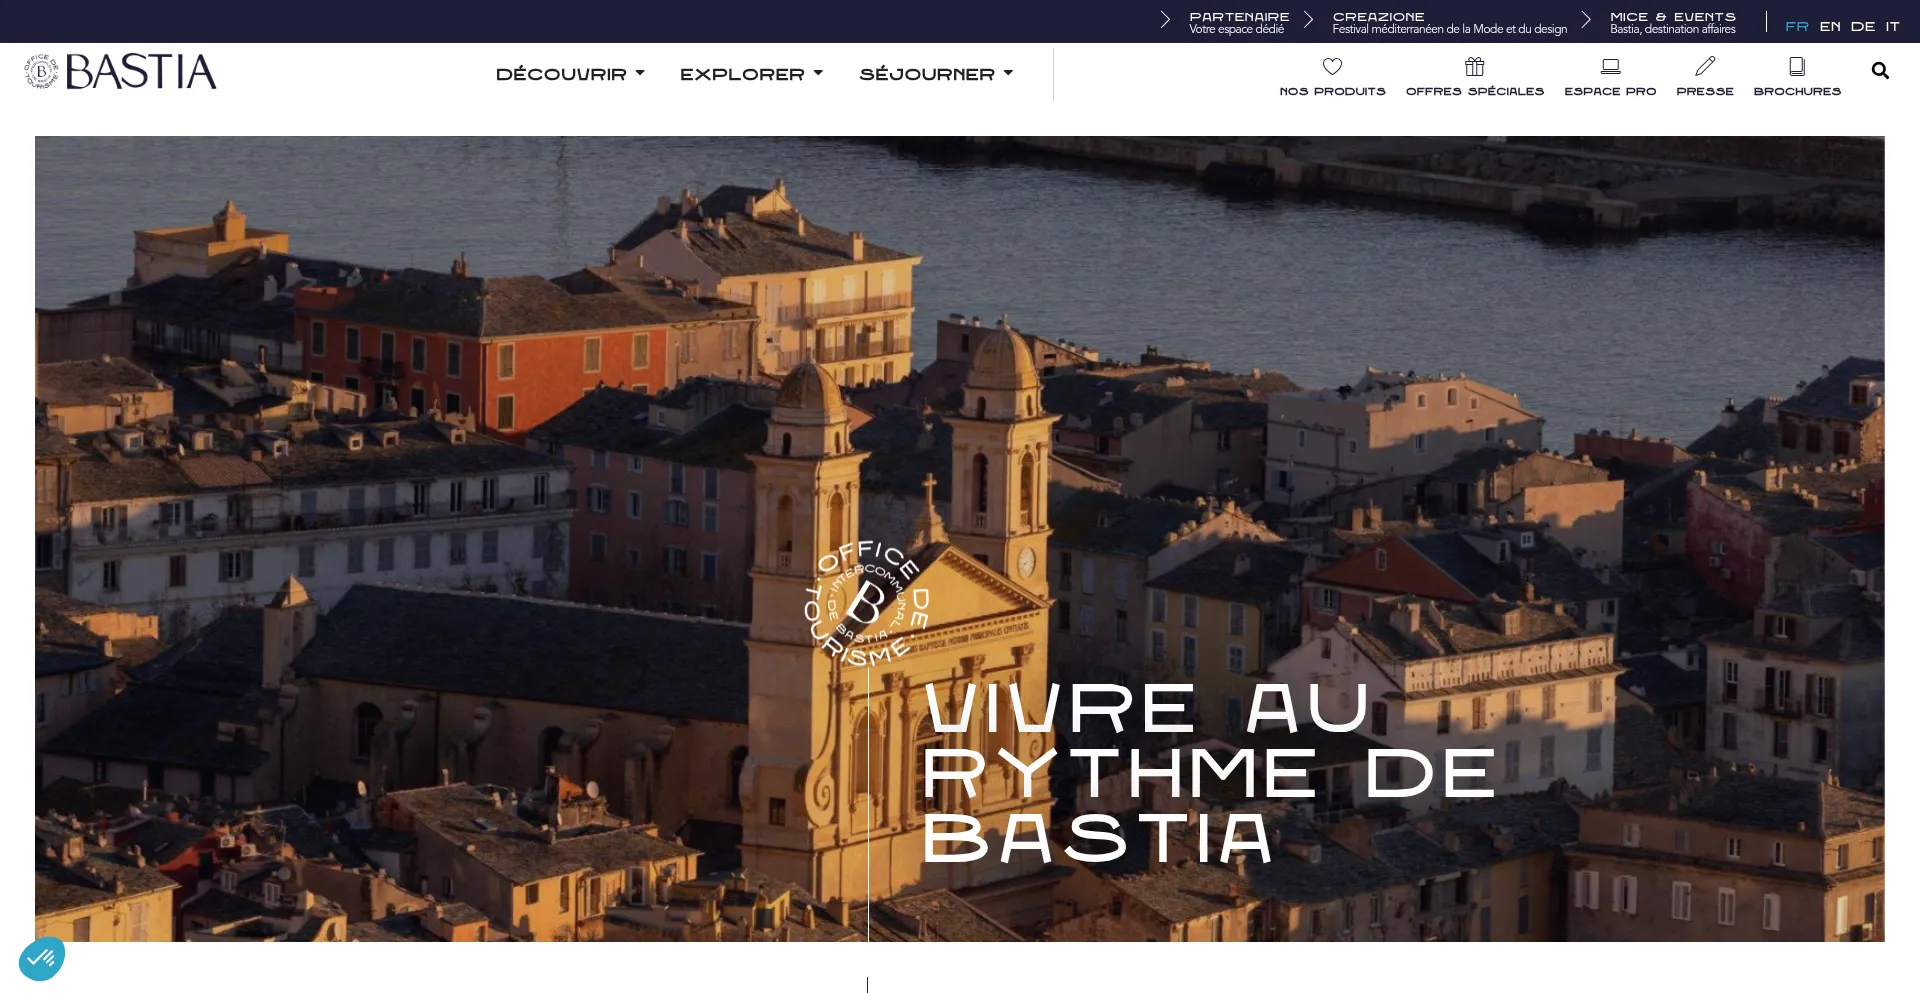Viewport: 1920px width, 993px height.
Task: Go to the Creazione festival link
Action: click(1448, 22)
